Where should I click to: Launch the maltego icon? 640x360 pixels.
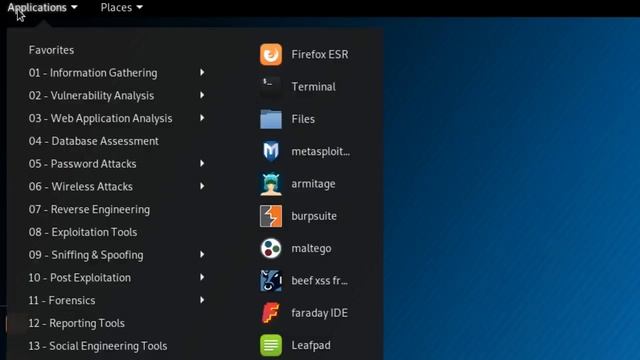(271, 248)
